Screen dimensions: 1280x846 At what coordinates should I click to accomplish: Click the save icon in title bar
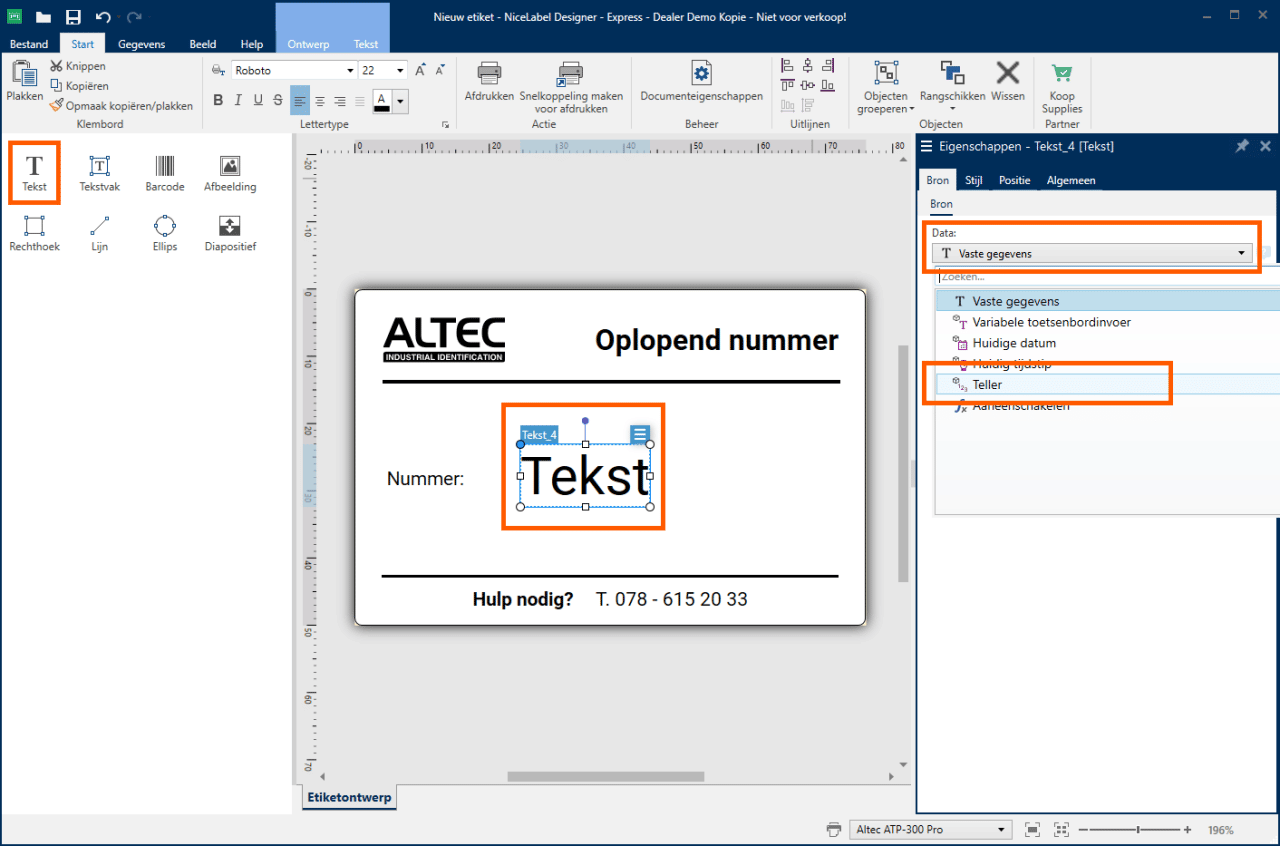(x=73, y=17)
